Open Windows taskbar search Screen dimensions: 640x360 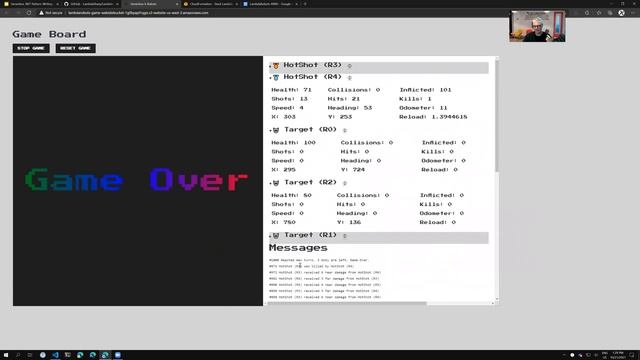pyautogui.click(x=18, y=355)
